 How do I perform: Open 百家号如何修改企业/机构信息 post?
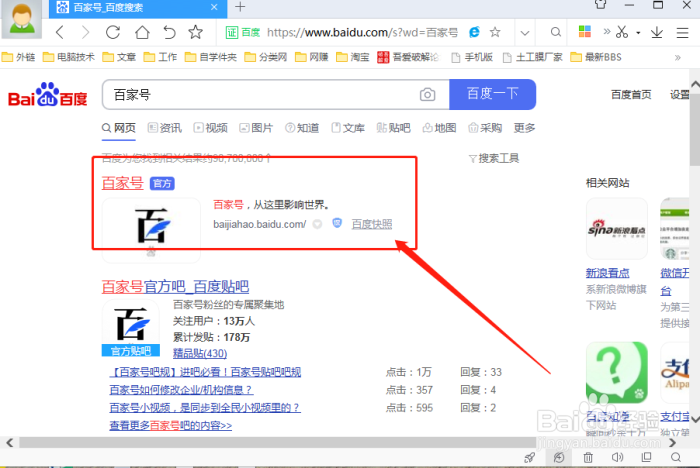pos(181,390)
